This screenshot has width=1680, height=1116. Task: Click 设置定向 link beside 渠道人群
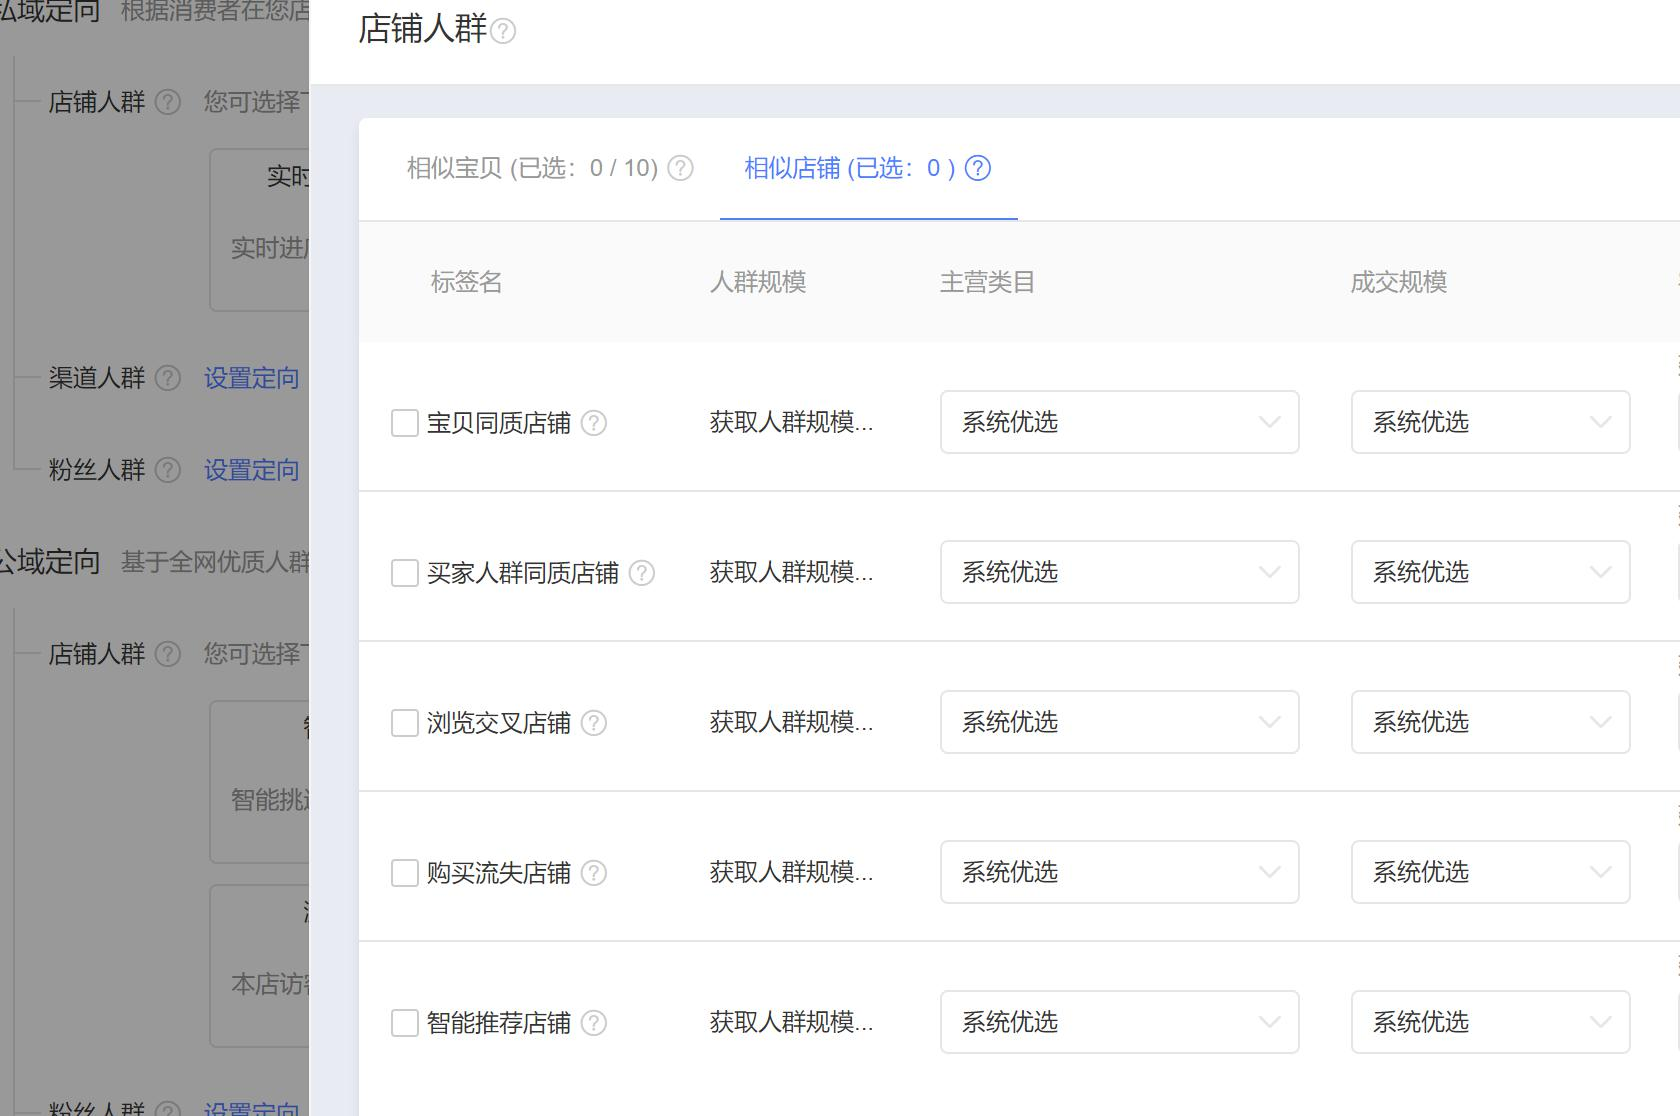[x=252, y=378]
